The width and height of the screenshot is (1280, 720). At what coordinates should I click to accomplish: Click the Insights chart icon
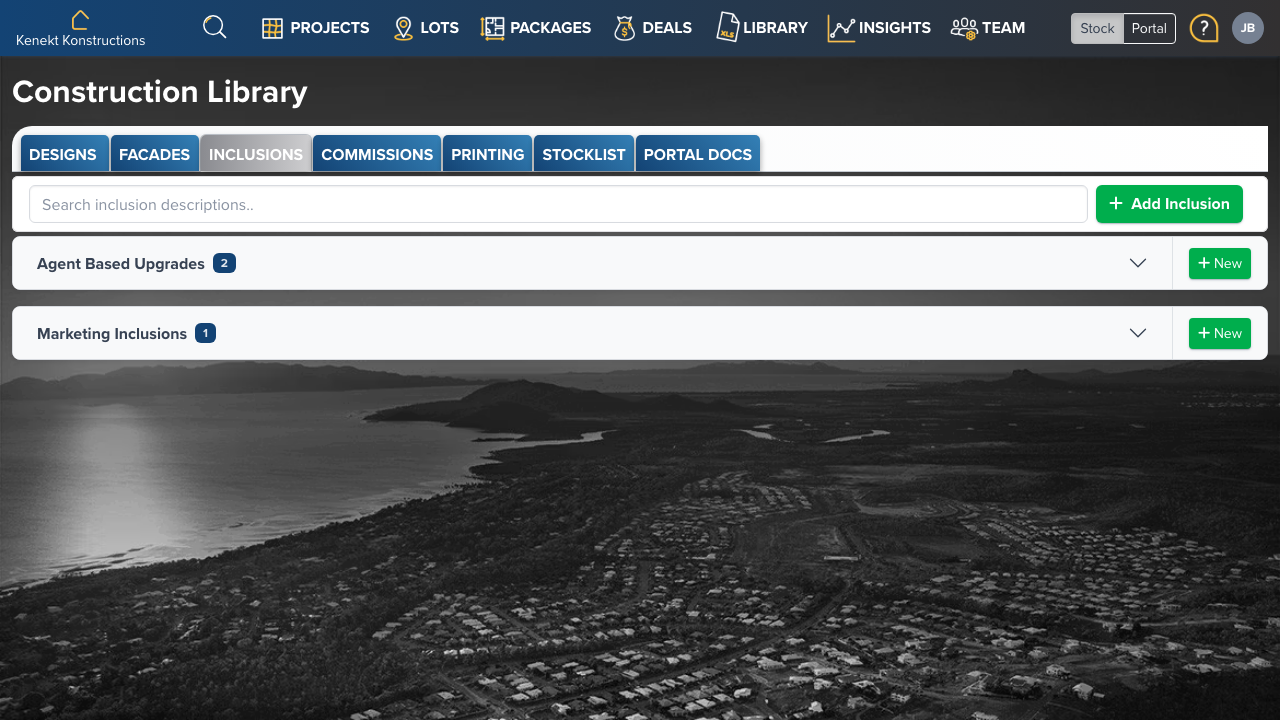click(x=841, y=28)
